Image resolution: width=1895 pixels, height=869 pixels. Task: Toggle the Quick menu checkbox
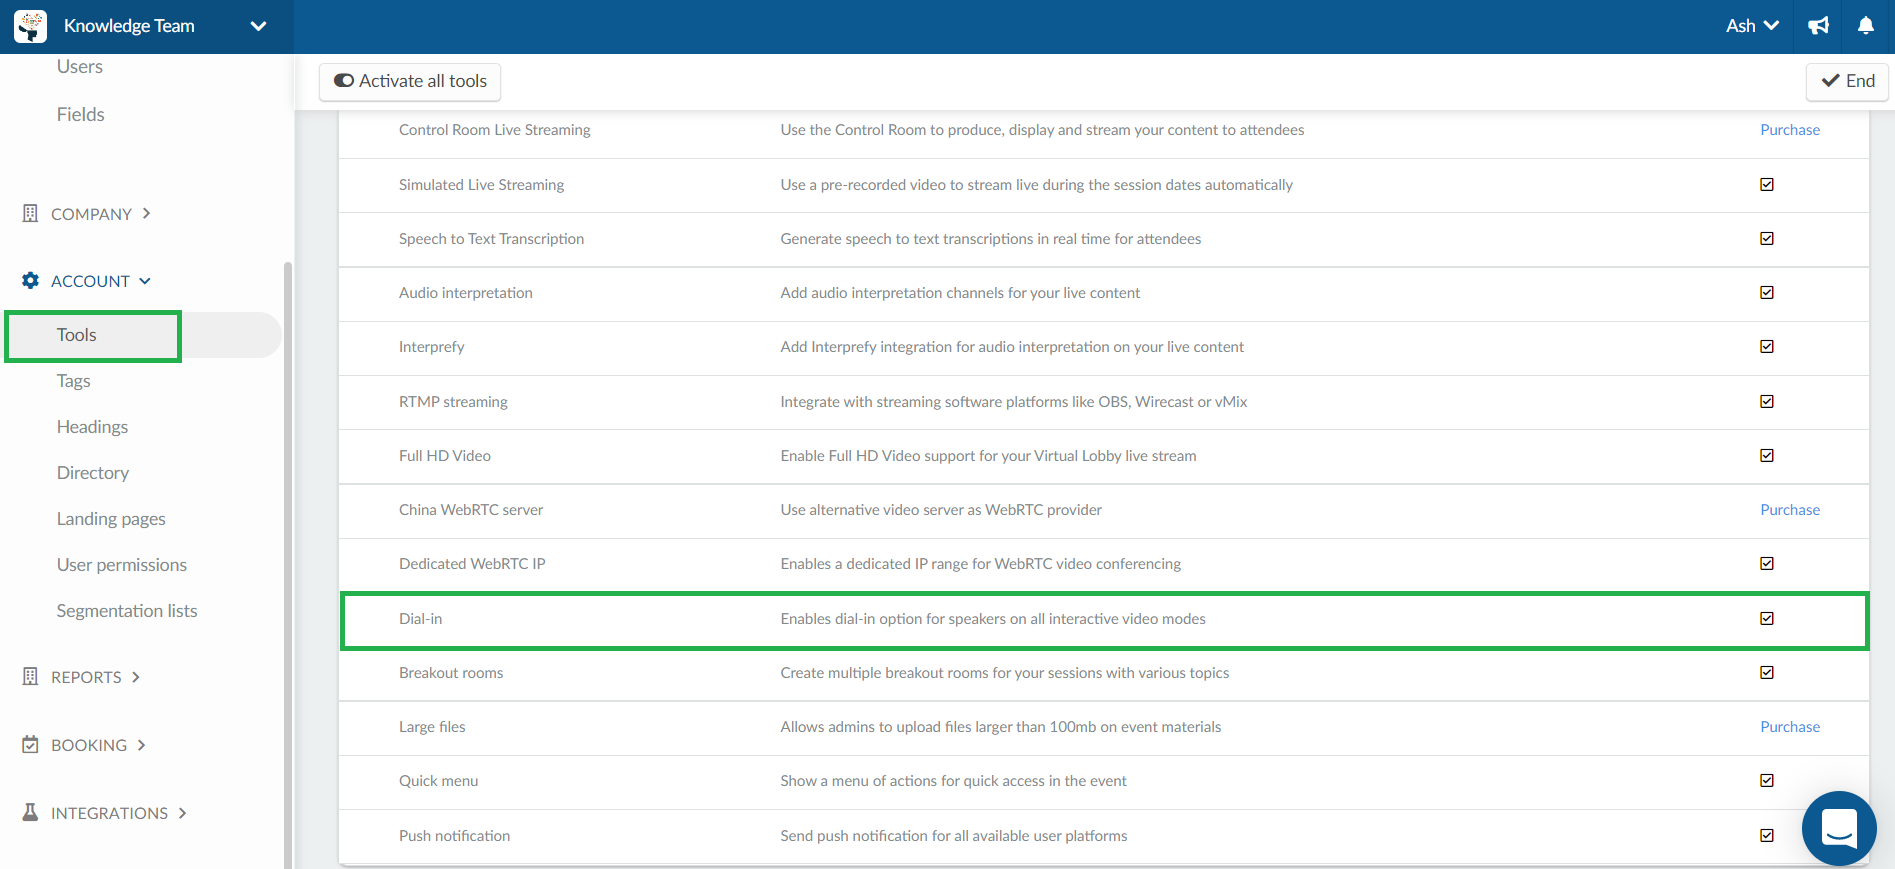tap(1767, 781)
